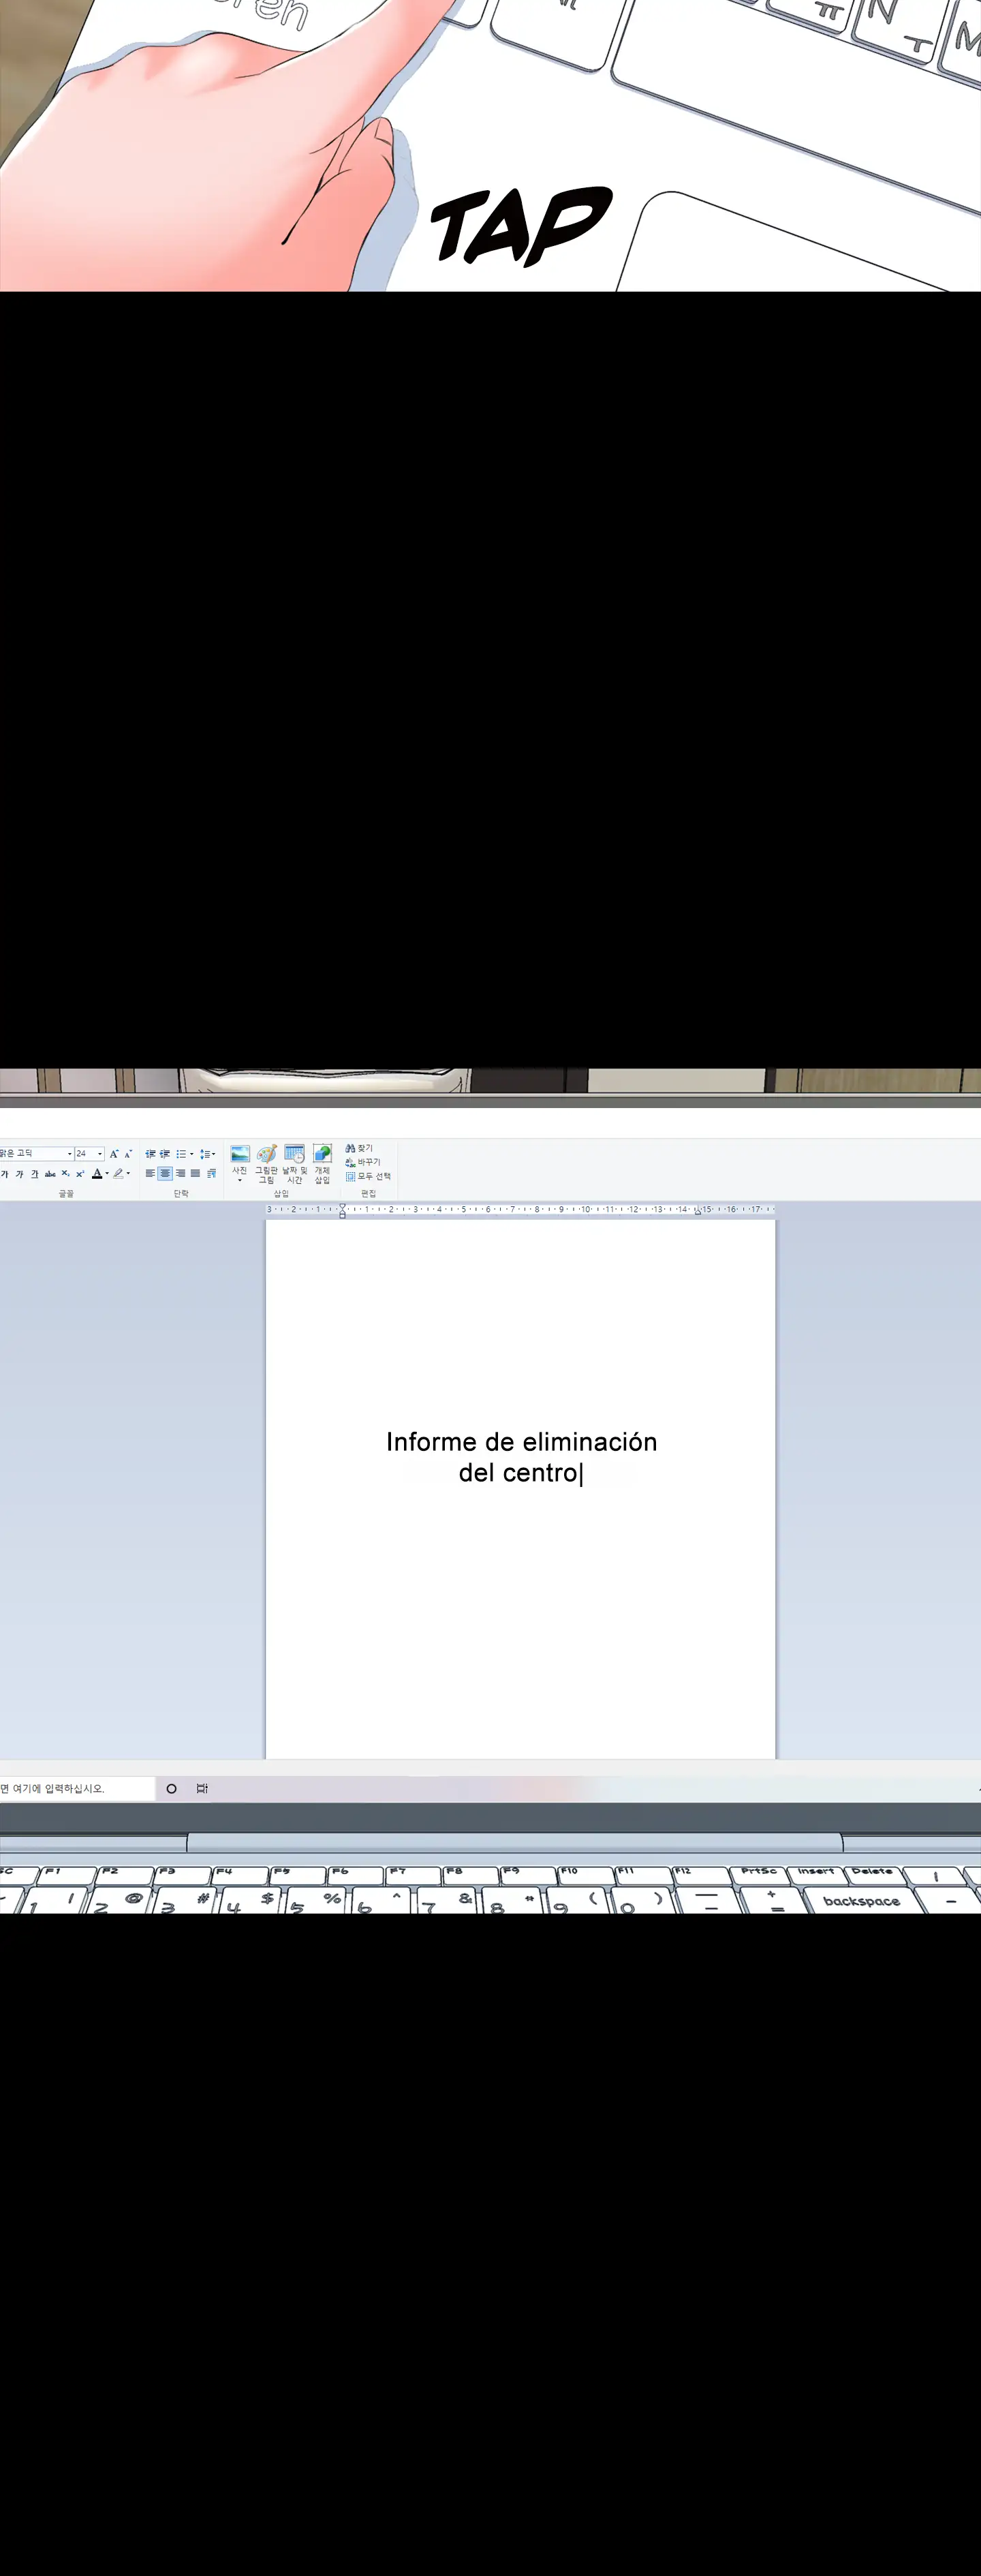981x2576 pixels.
Task: Click 모두 선택 (Select all)
Action: (x=368, y=1176)
